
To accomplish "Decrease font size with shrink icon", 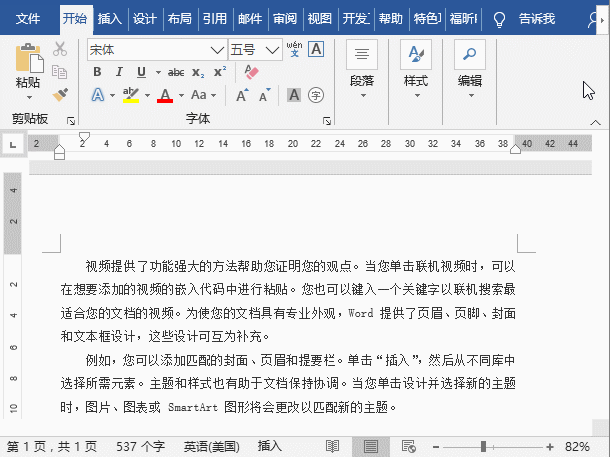I will click(265, 95).
